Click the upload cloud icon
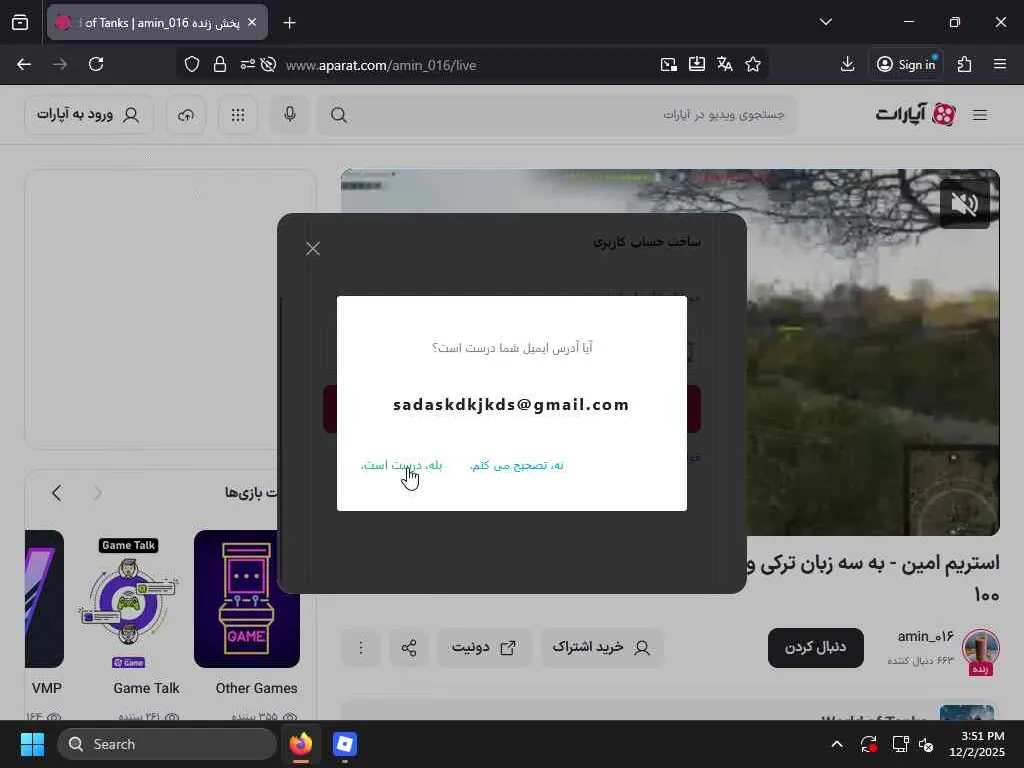 click(186, 115)
